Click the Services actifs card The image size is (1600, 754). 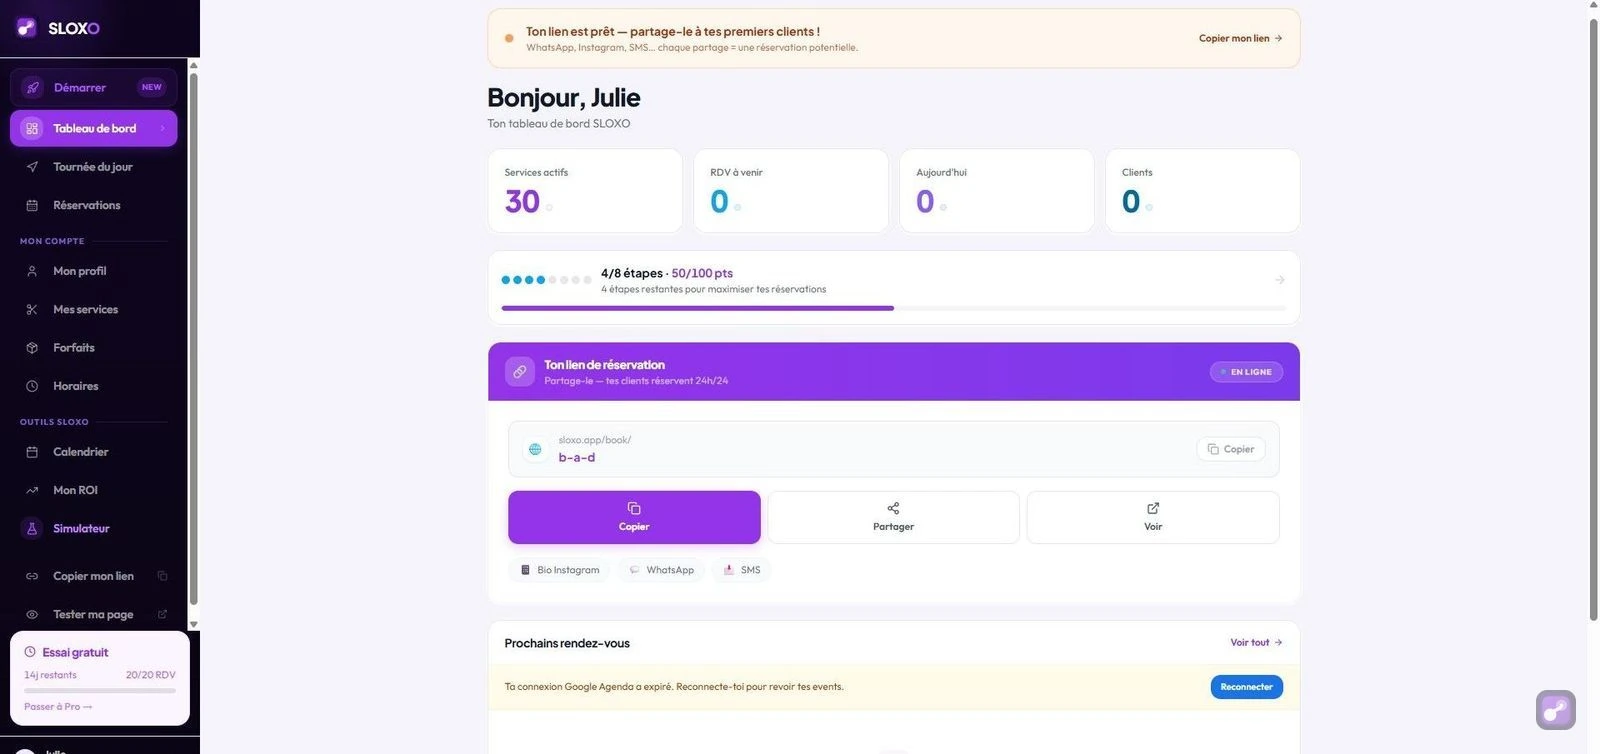pyautogui.click(x=585, y=191)
